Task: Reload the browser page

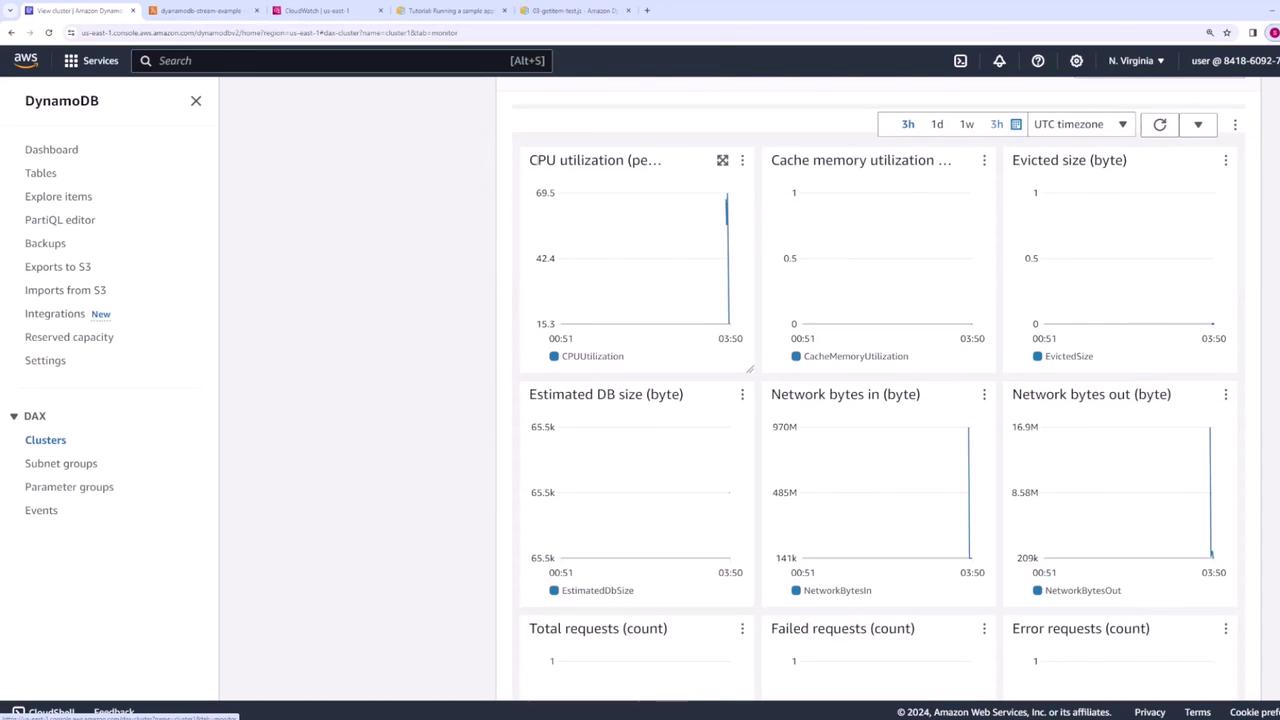Action: [48, 33]
